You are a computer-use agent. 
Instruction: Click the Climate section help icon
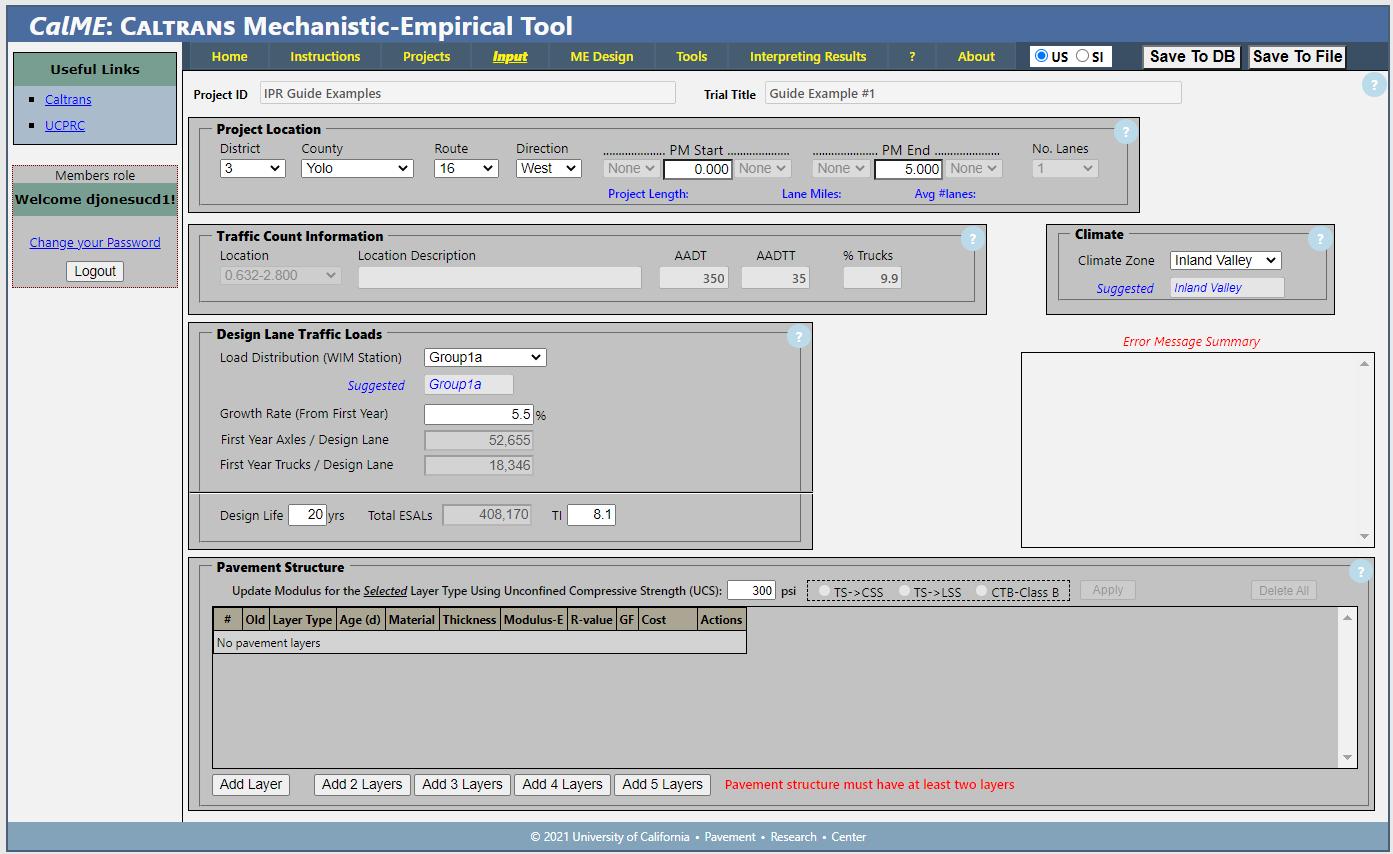(x=1320, y=238)
